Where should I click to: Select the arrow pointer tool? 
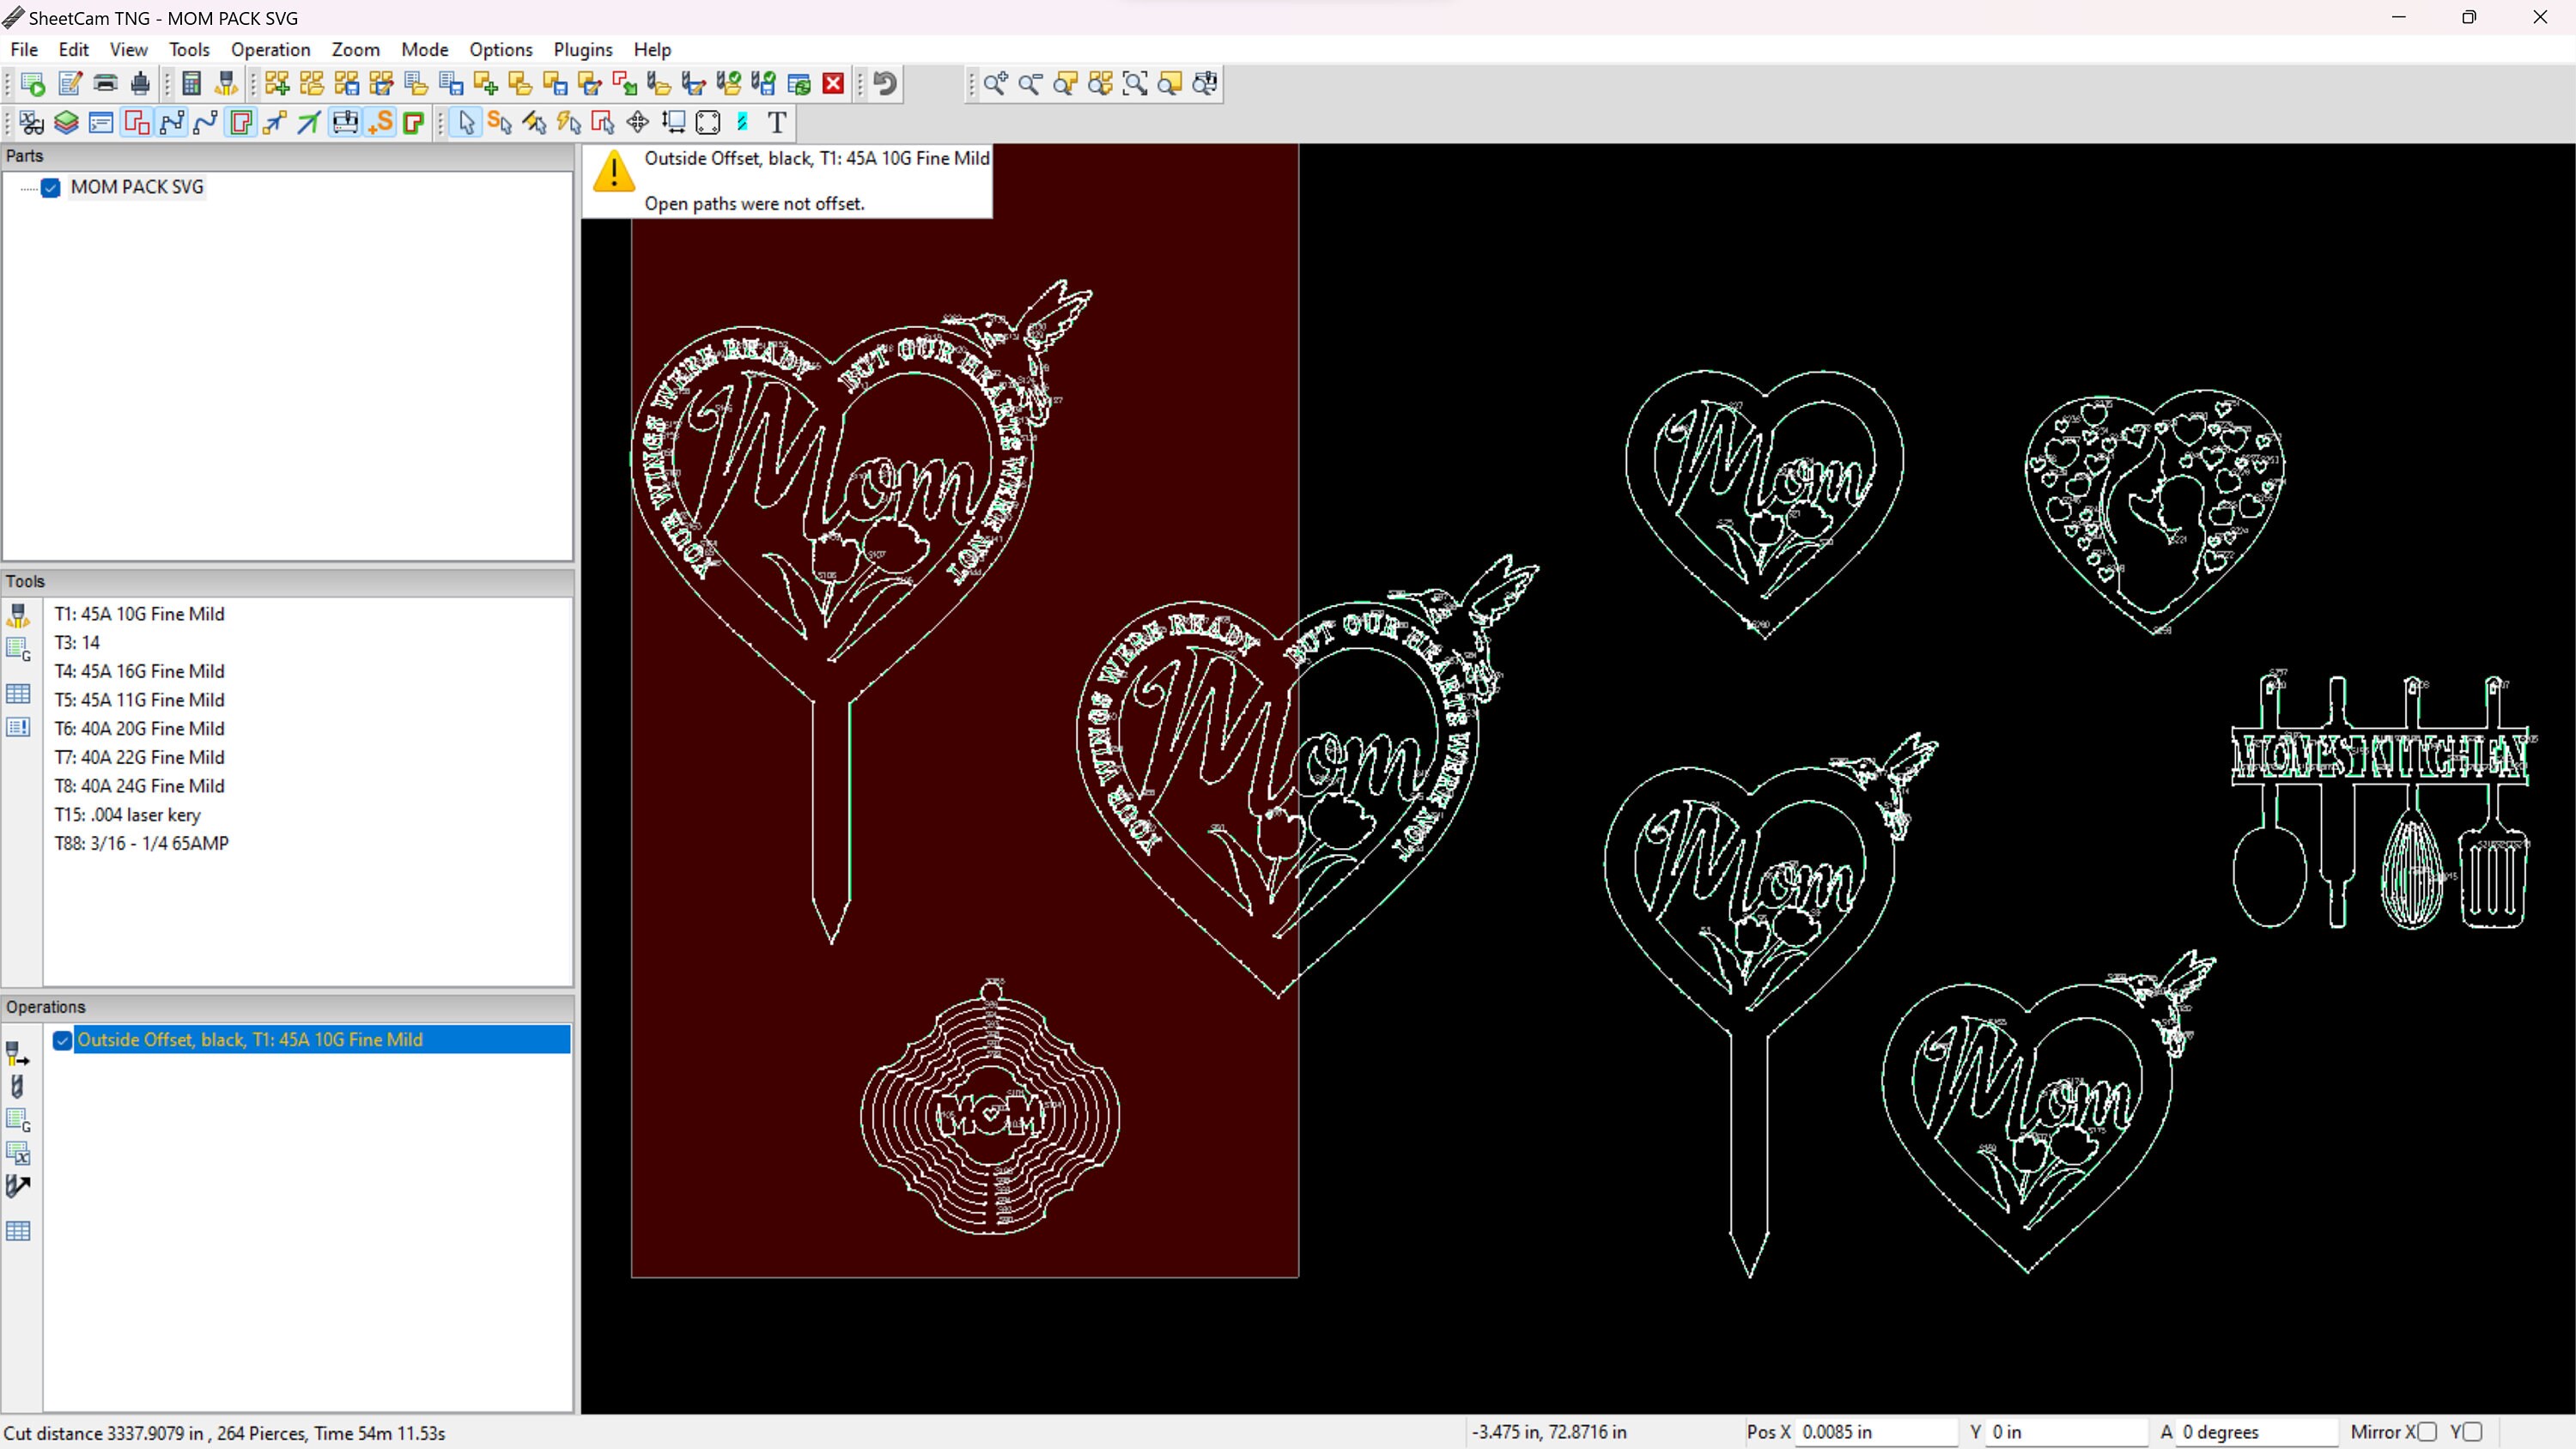465,122
